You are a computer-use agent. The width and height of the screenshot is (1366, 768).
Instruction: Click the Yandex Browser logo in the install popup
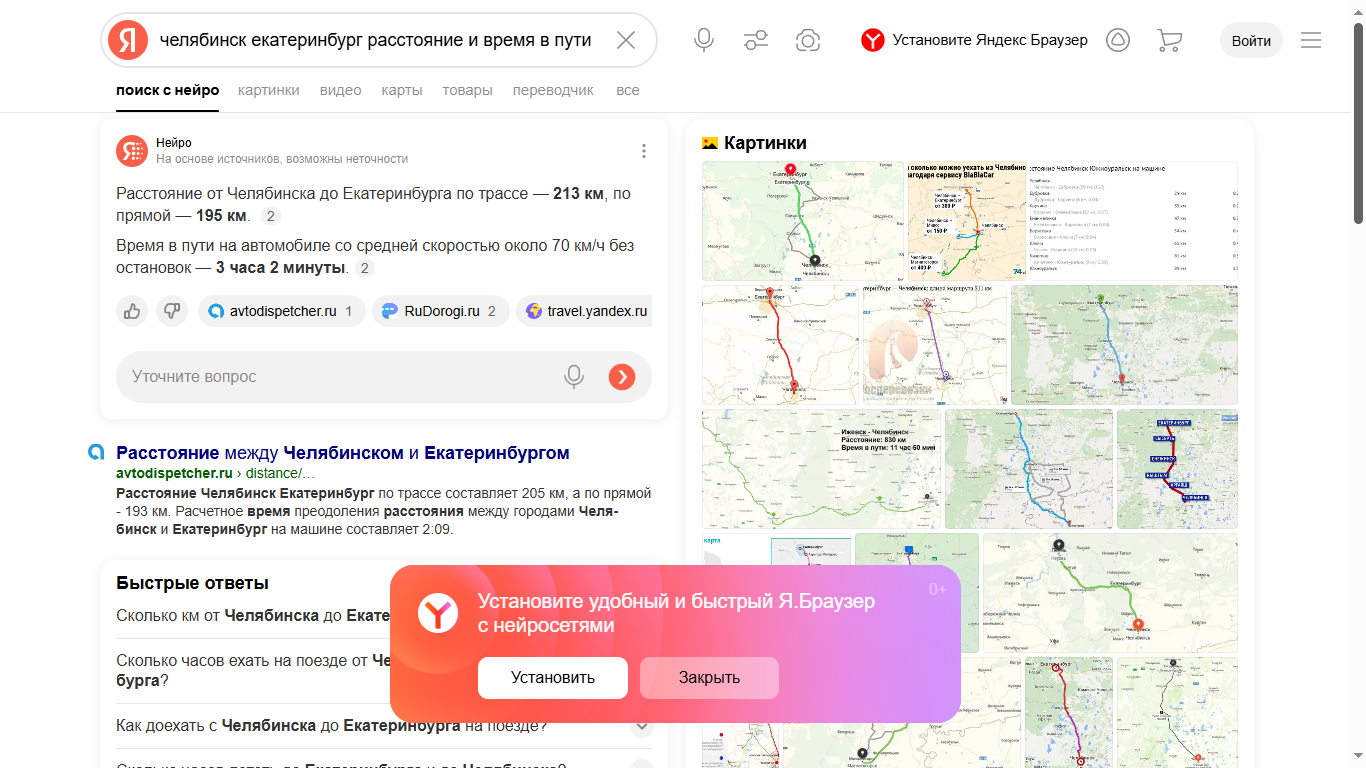438,612
